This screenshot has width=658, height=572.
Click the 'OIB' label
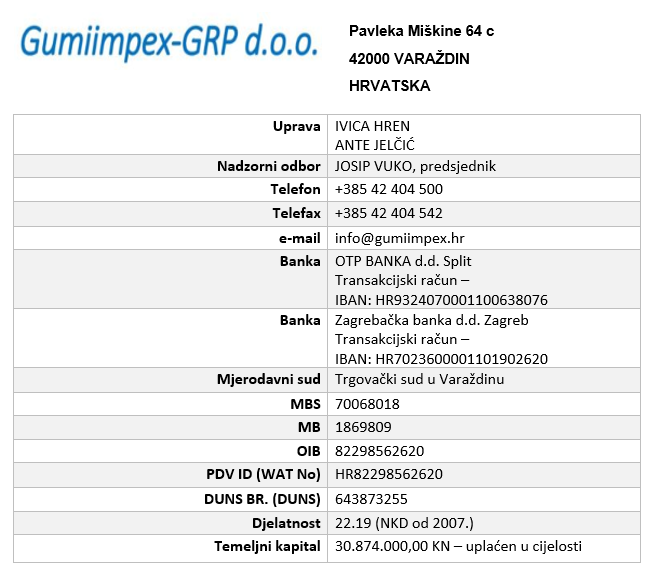pyautogui.click(x=308, y=451)
